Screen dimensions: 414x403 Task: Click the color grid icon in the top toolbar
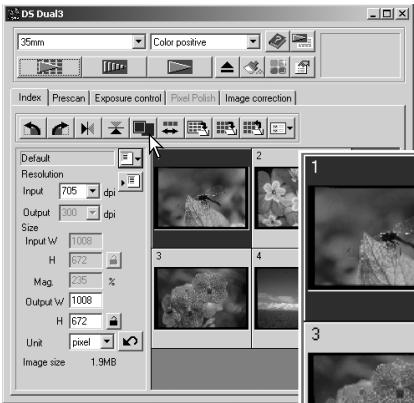277,67
